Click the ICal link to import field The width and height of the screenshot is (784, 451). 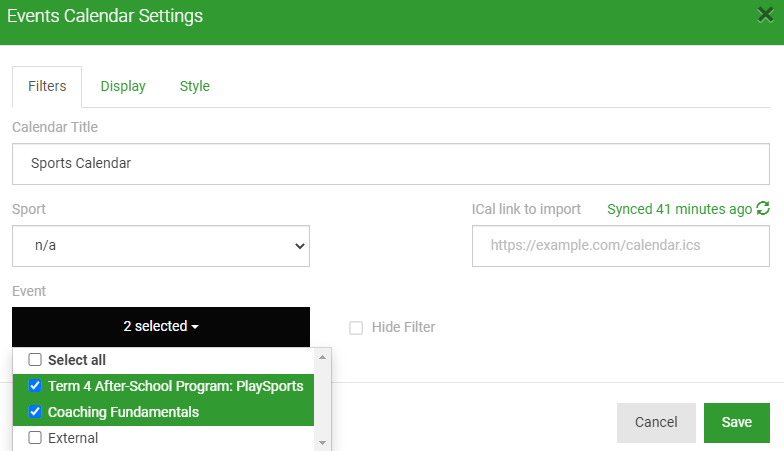coord(620,246)
